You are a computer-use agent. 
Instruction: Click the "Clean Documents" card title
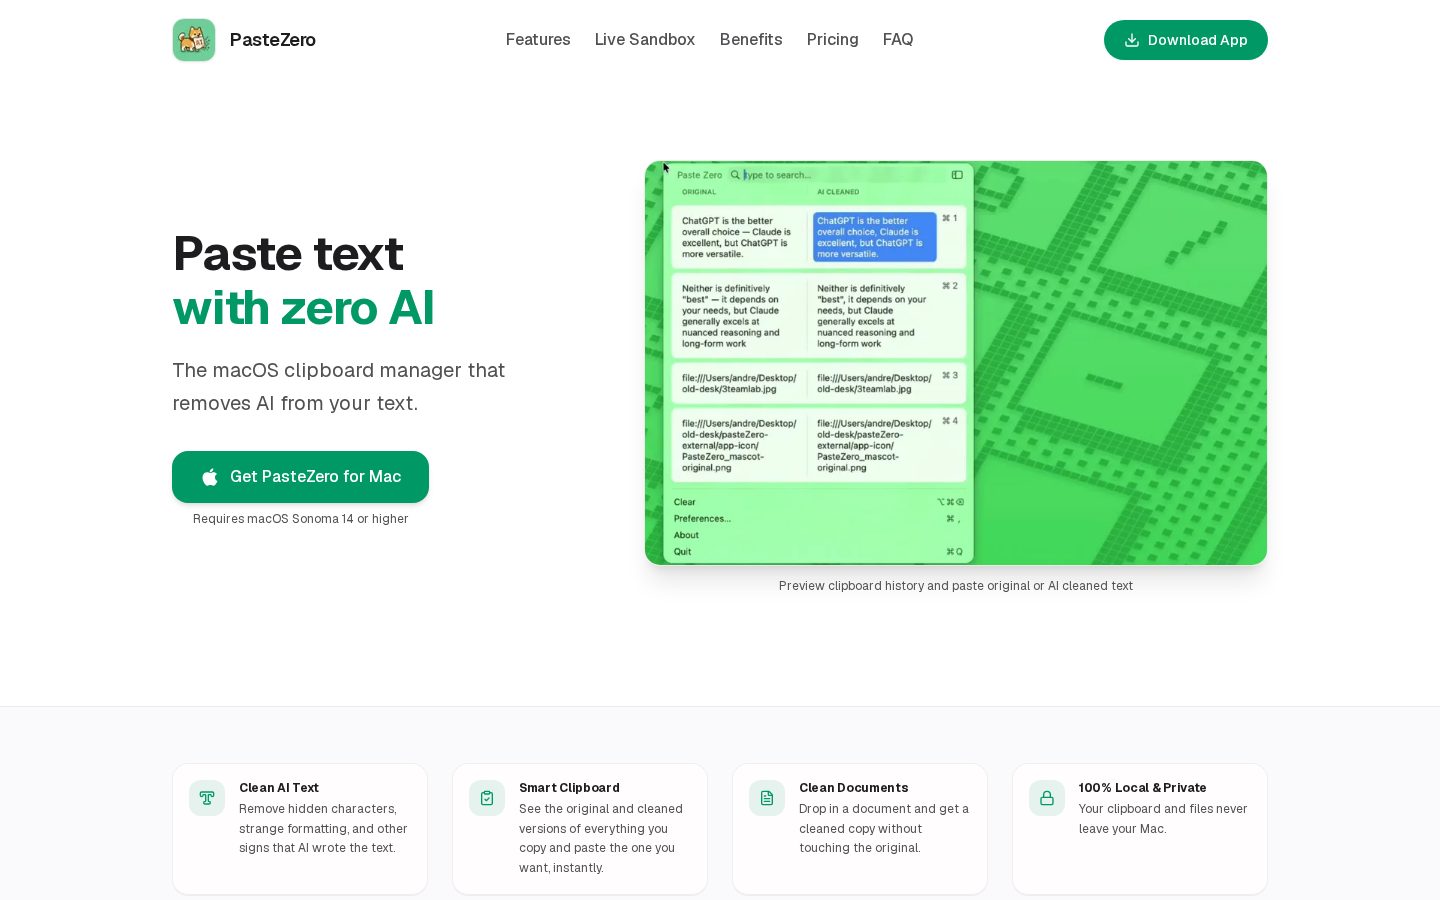pyautogui.click(x=854, y=788)
